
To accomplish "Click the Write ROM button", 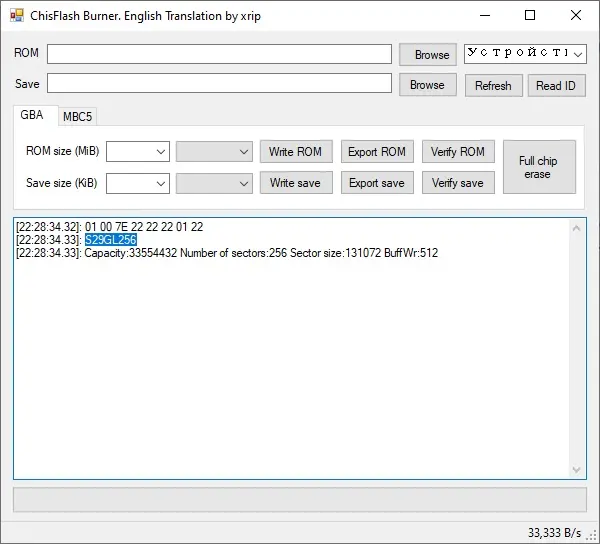I will pyautogui.click(x=296, y=152).
